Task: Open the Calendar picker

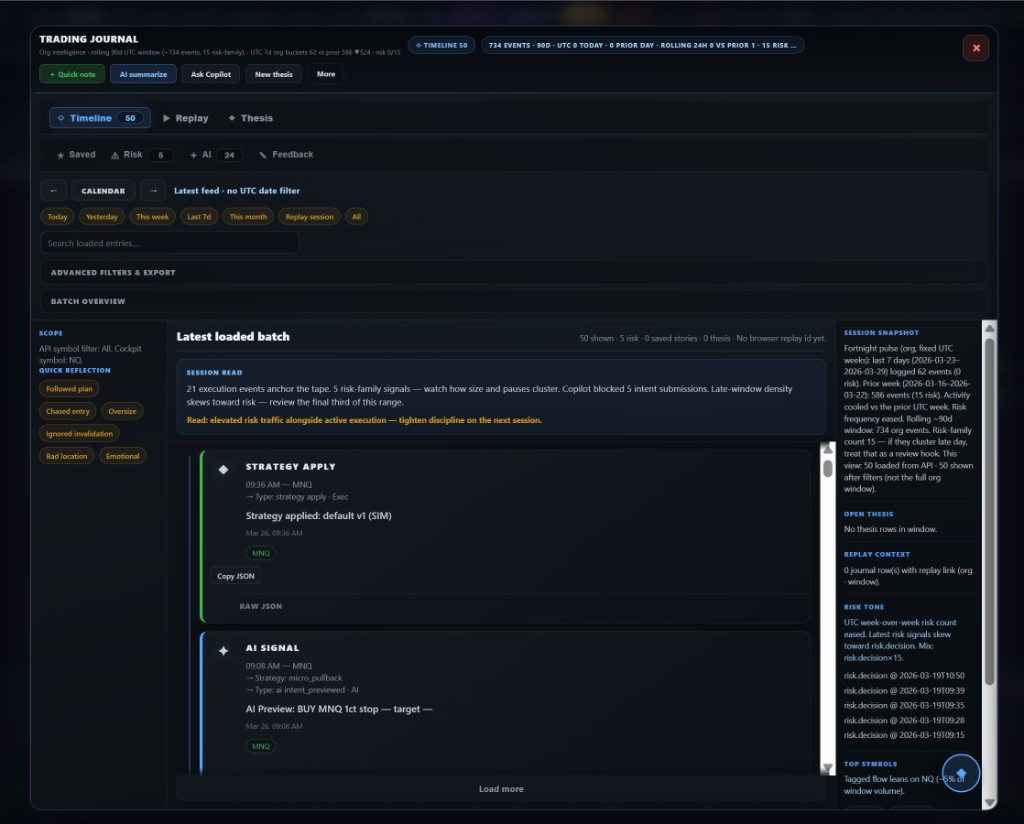Action: click(x=103, y=191)
